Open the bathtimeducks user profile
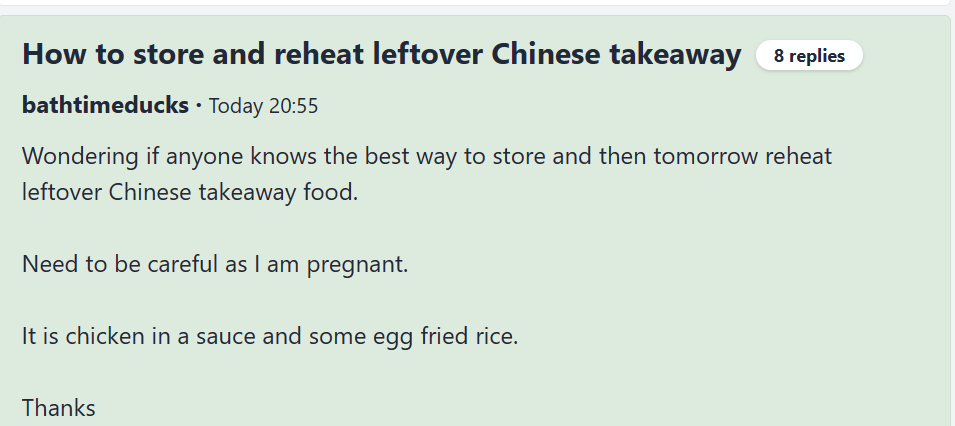 pos(105,105)
